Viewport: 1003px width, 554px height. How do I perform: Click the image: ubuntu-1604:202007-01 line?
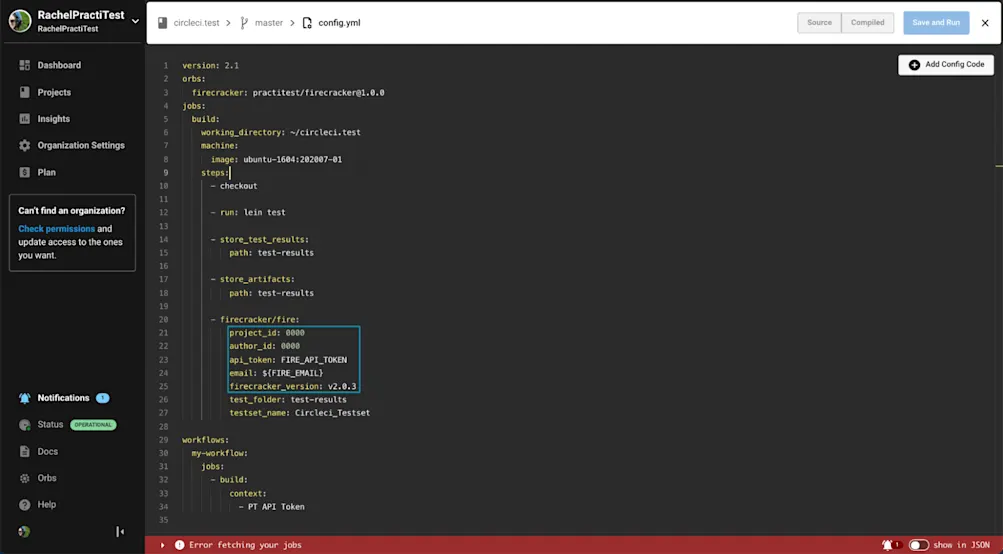point(276,159)
